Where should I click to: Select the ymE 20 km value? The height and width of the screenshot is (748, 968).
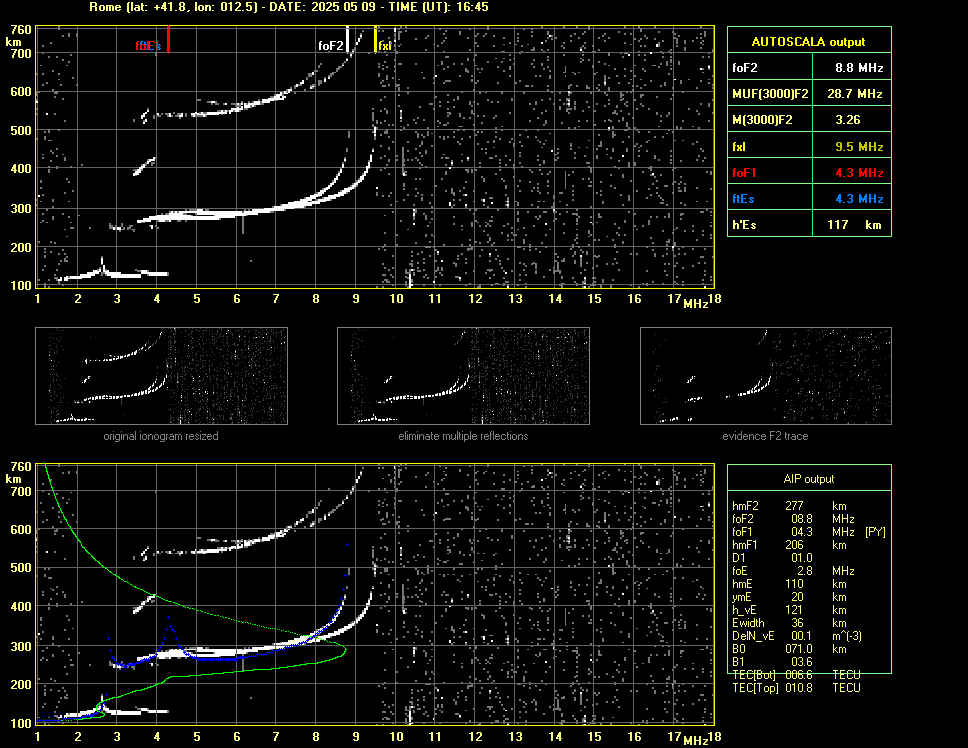798,597
